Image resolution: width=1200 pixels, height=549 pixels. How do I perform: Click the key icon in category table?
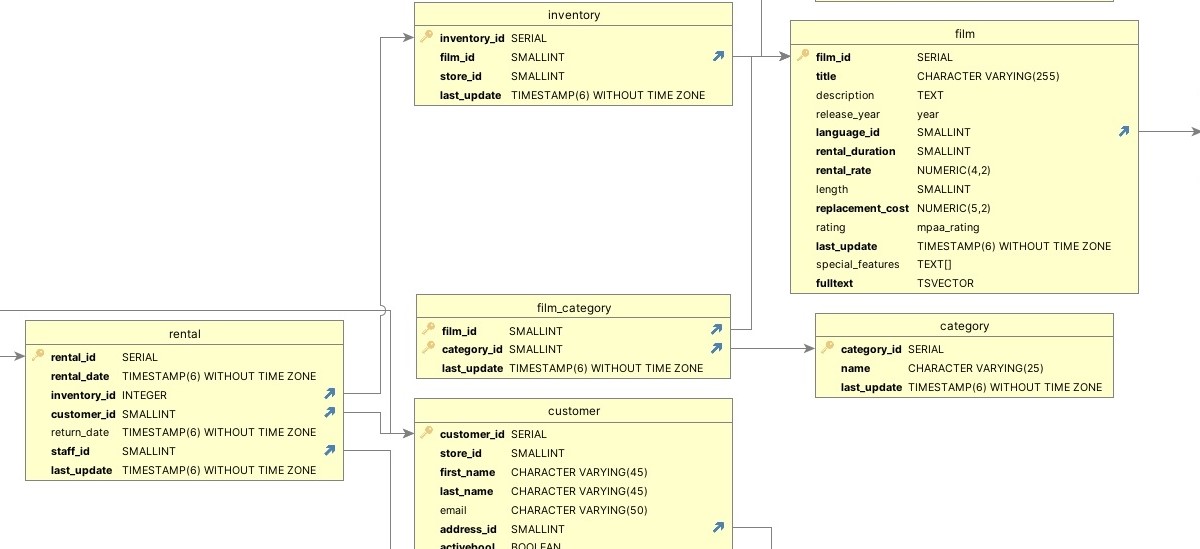[x=828, y=348]
